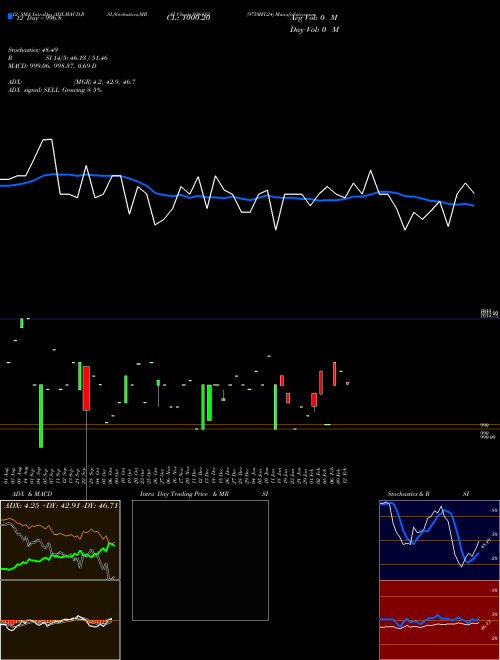Click the 'ADX: 4.25 +DY: 42.91 -DY: 46.71' header
The image size is (500, 660).
pyautogui.click(x=61, y=505)
